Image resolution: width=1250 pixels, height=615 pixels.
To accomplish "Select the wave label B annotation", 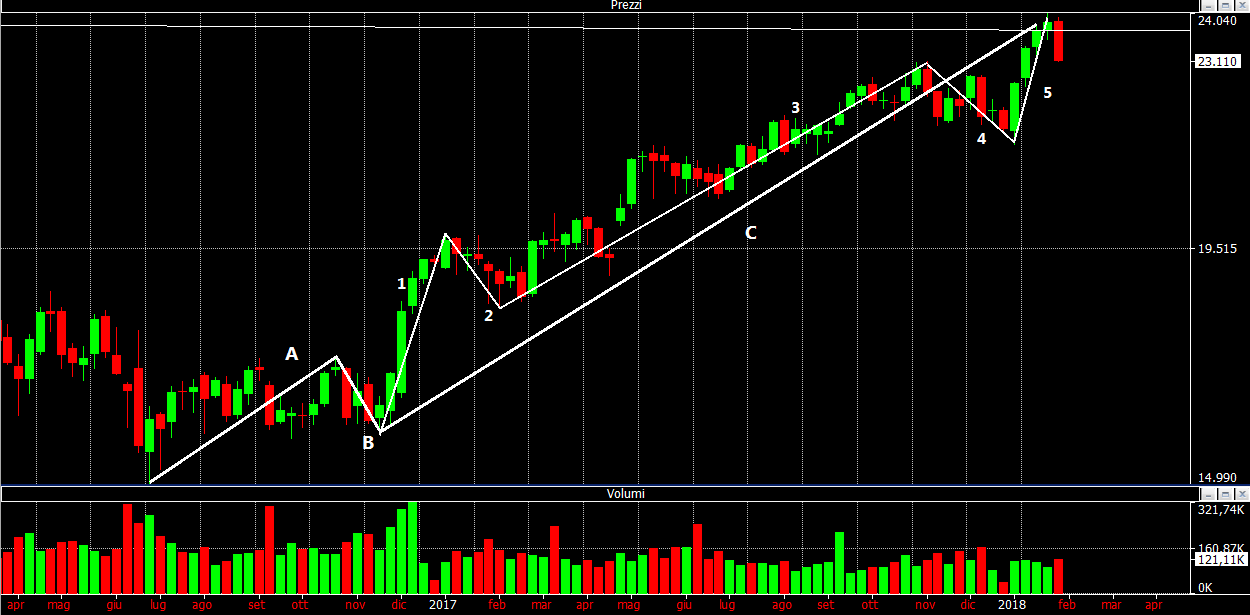I will [368, 443].
